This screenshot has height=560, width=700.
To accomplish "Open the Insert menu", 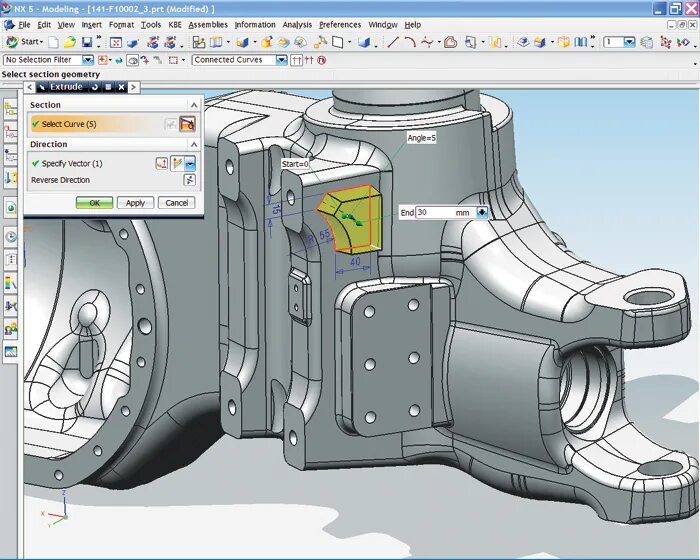I will [92, 25].
